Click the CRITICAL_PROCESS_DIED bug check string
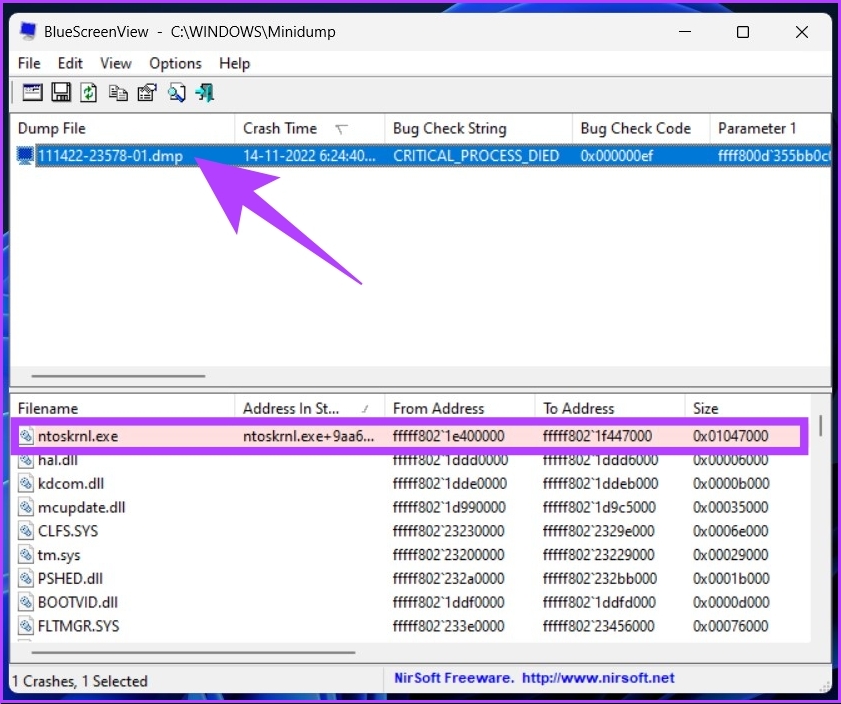This screenshot has width=841, height=704. click(x=476, y=156)
